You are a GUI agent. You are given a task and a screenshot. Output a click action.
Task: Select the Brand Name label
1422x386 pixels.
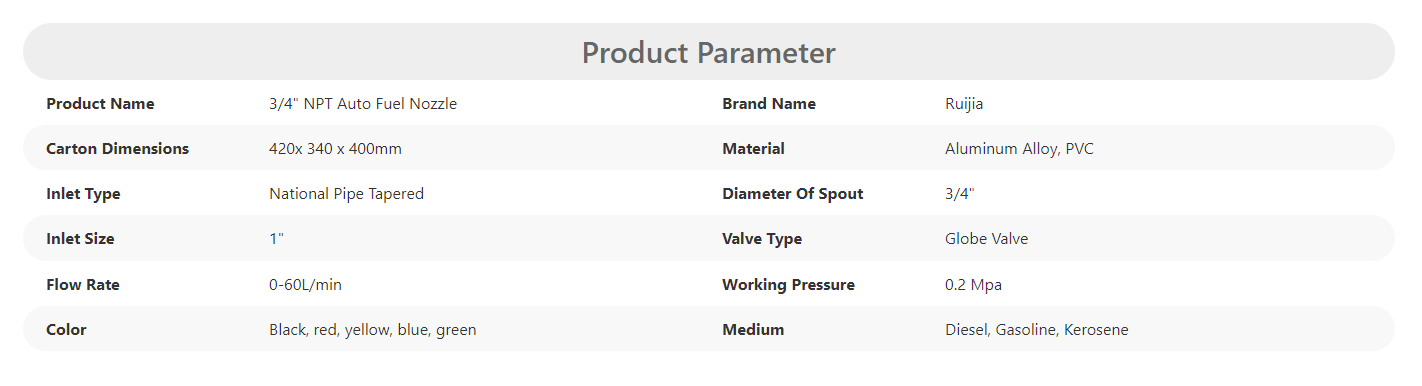(769, 104)
